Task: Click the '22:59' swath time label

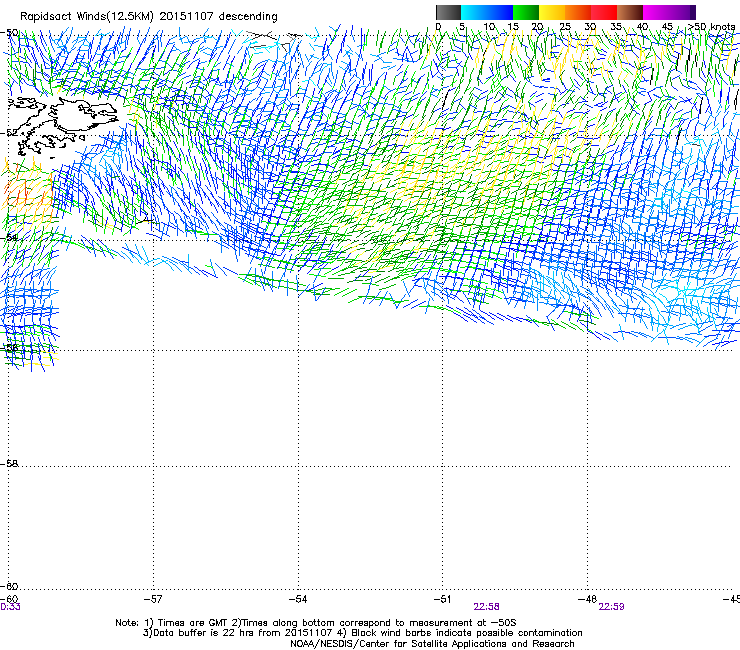Action: [x=612, y=607]
